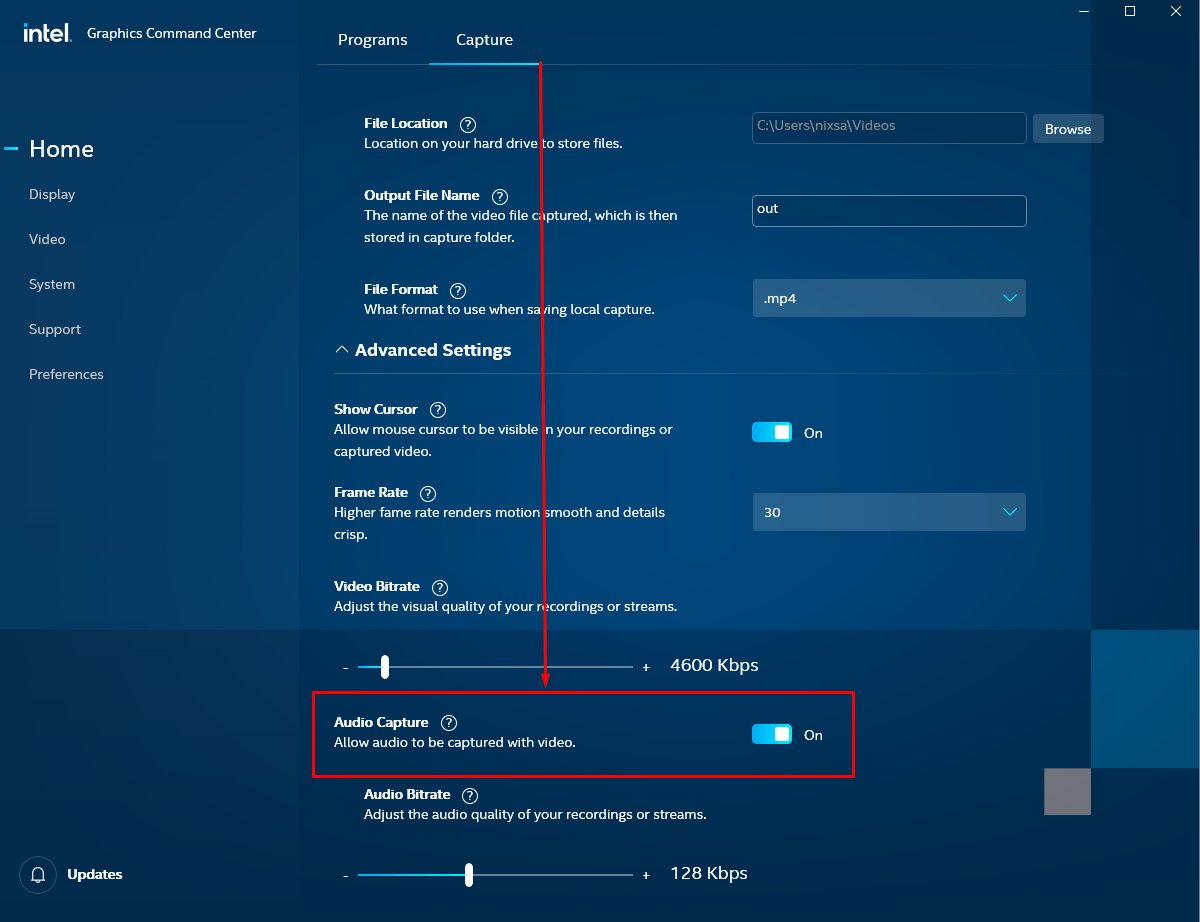The height and width of the screenshot is (922, 1200).
Task: Open the Preferences section
Action: 66,374
